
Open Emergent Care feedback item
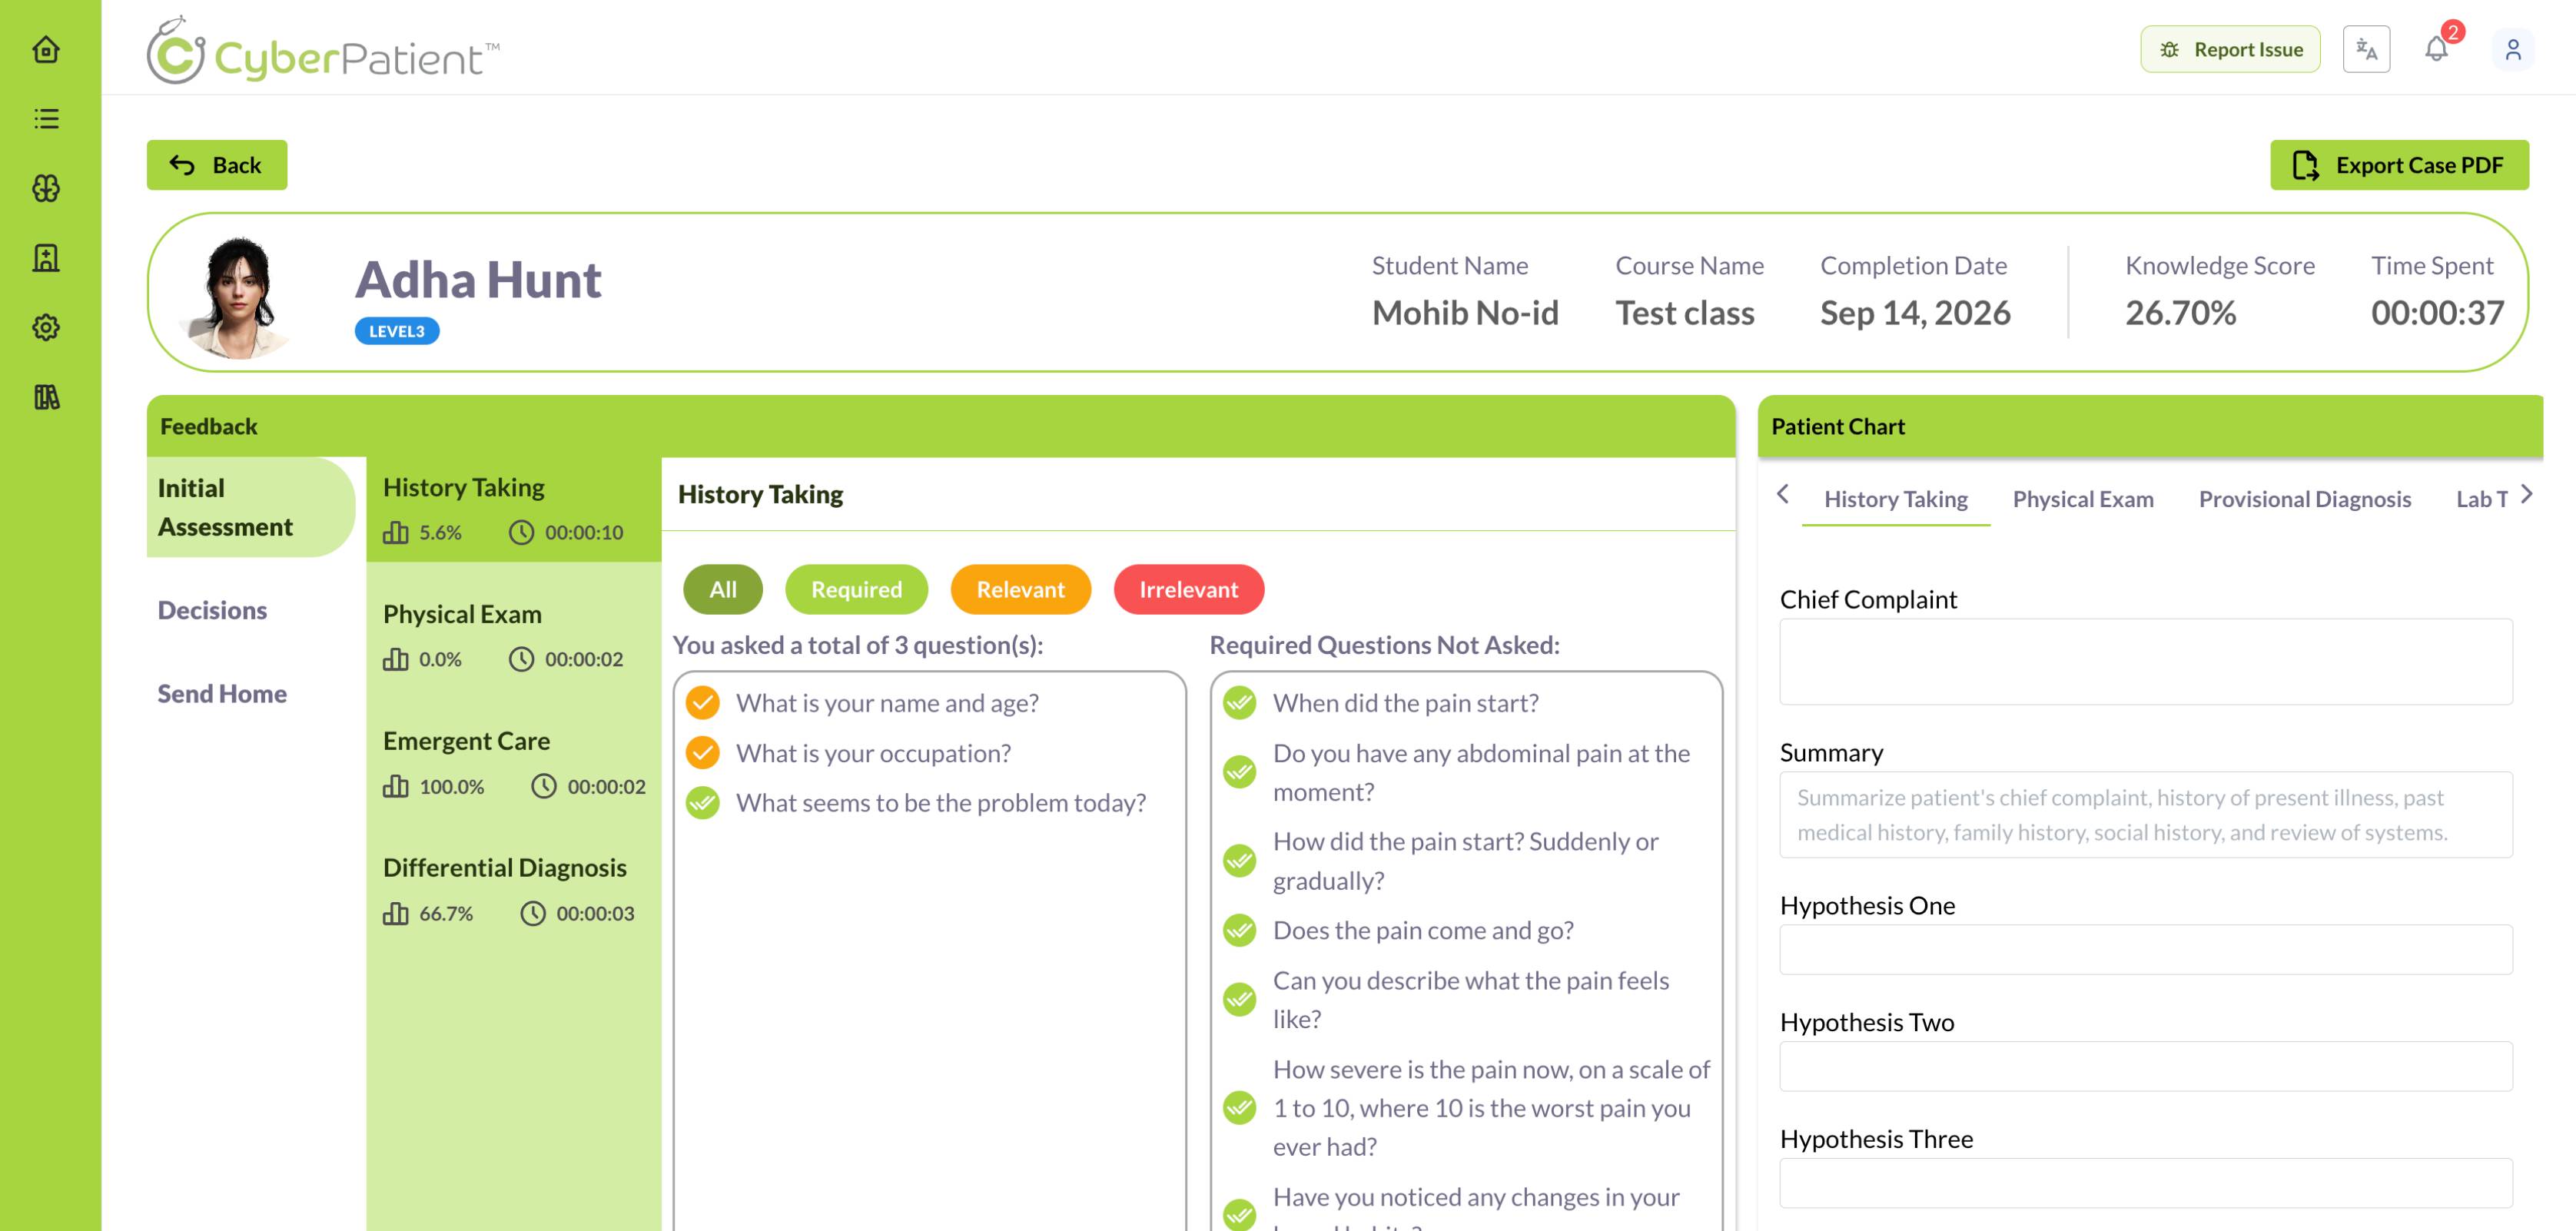tap(513, 763)
